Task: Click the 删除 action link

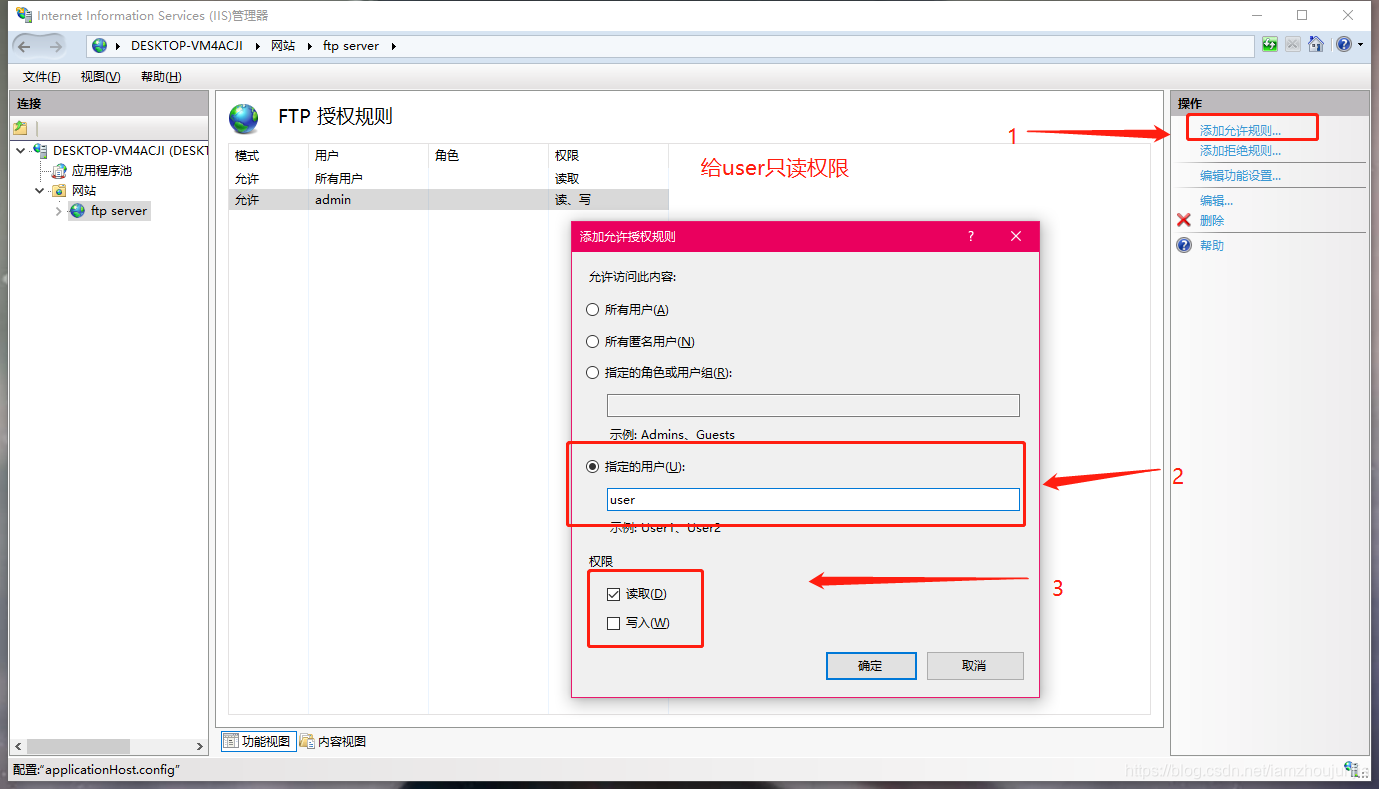Action: point(1212,220)
